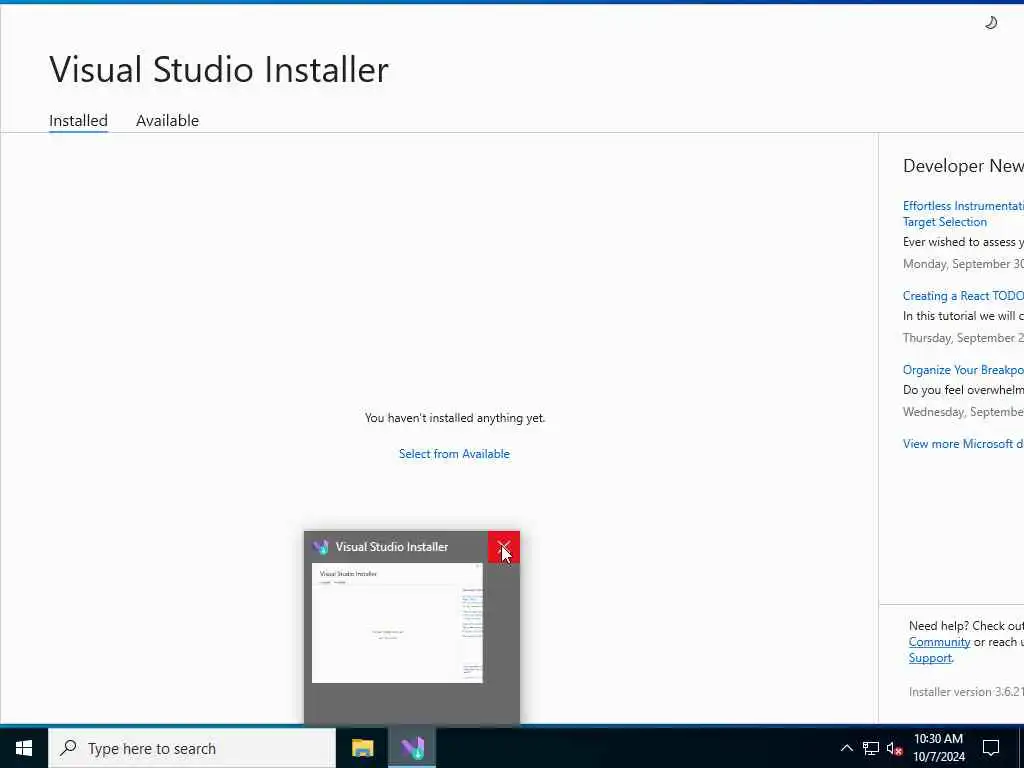
Task: Open the Creating a React TODO article
Action: [963, 296]
